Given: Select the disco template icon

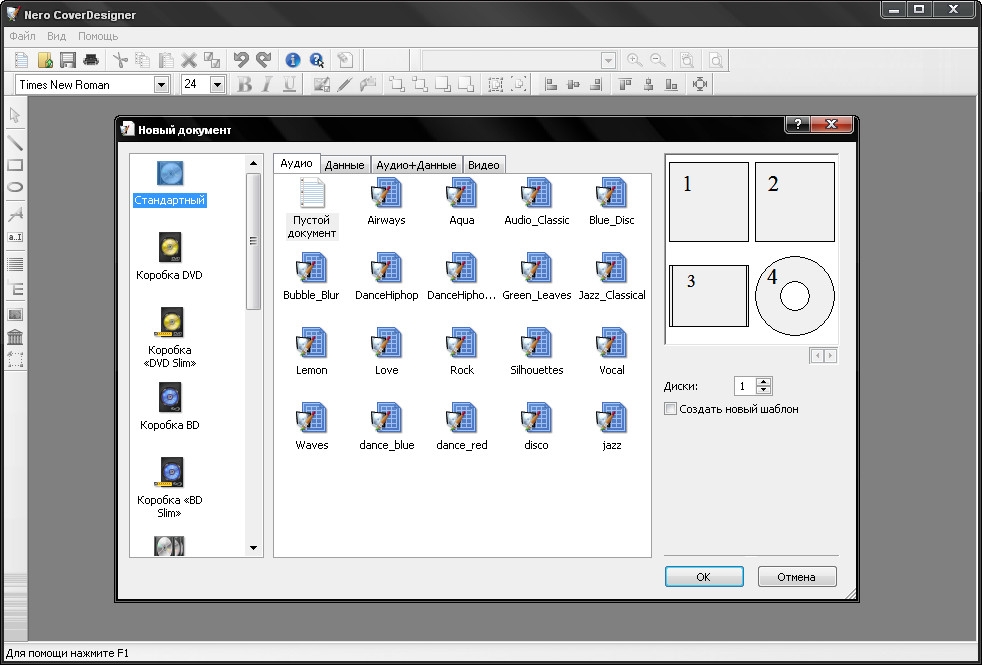Looking at the screenshot, I should tap(537, 419).
